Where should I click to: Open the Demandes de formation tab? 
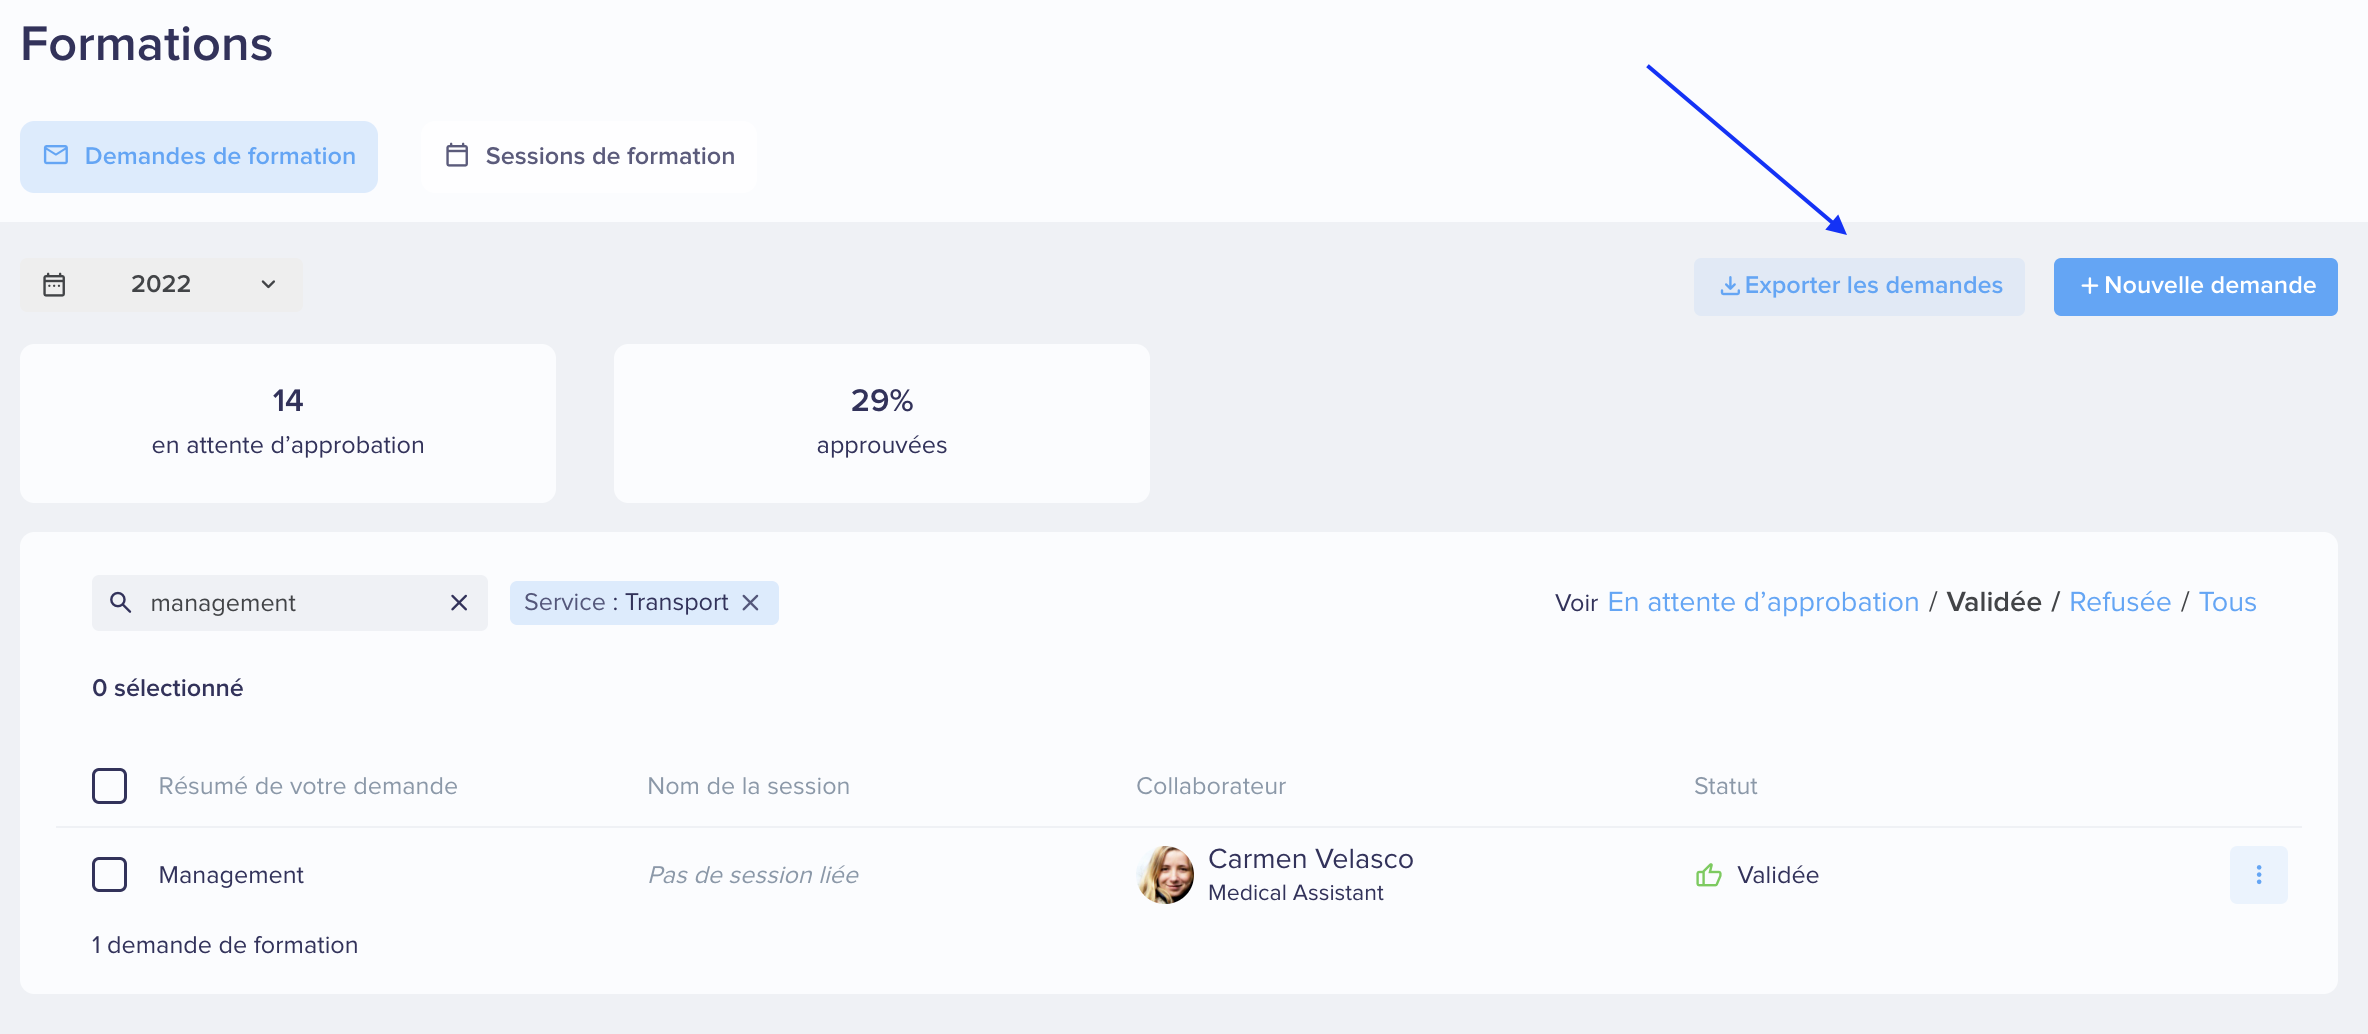tap(199, 157)
